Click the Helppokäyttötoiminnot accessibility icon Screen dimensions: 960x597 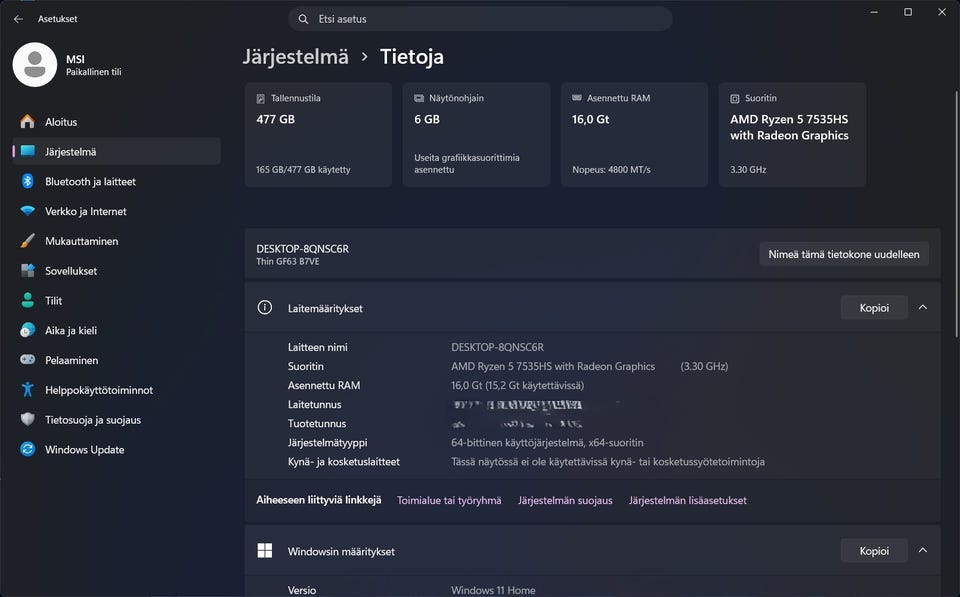[28, 389]
